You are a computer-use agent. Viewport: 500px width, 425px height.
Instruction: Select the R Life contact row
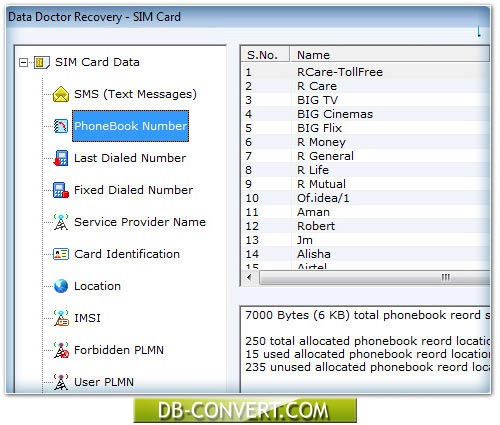click(x=365, y=170)
